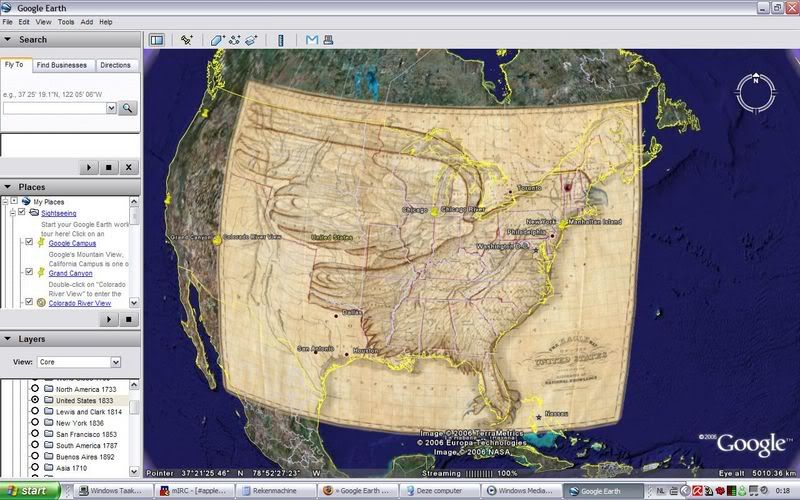
Task: Select the Asia 1710 radio button
Action: pyautogui.click(x=35, y=467)
